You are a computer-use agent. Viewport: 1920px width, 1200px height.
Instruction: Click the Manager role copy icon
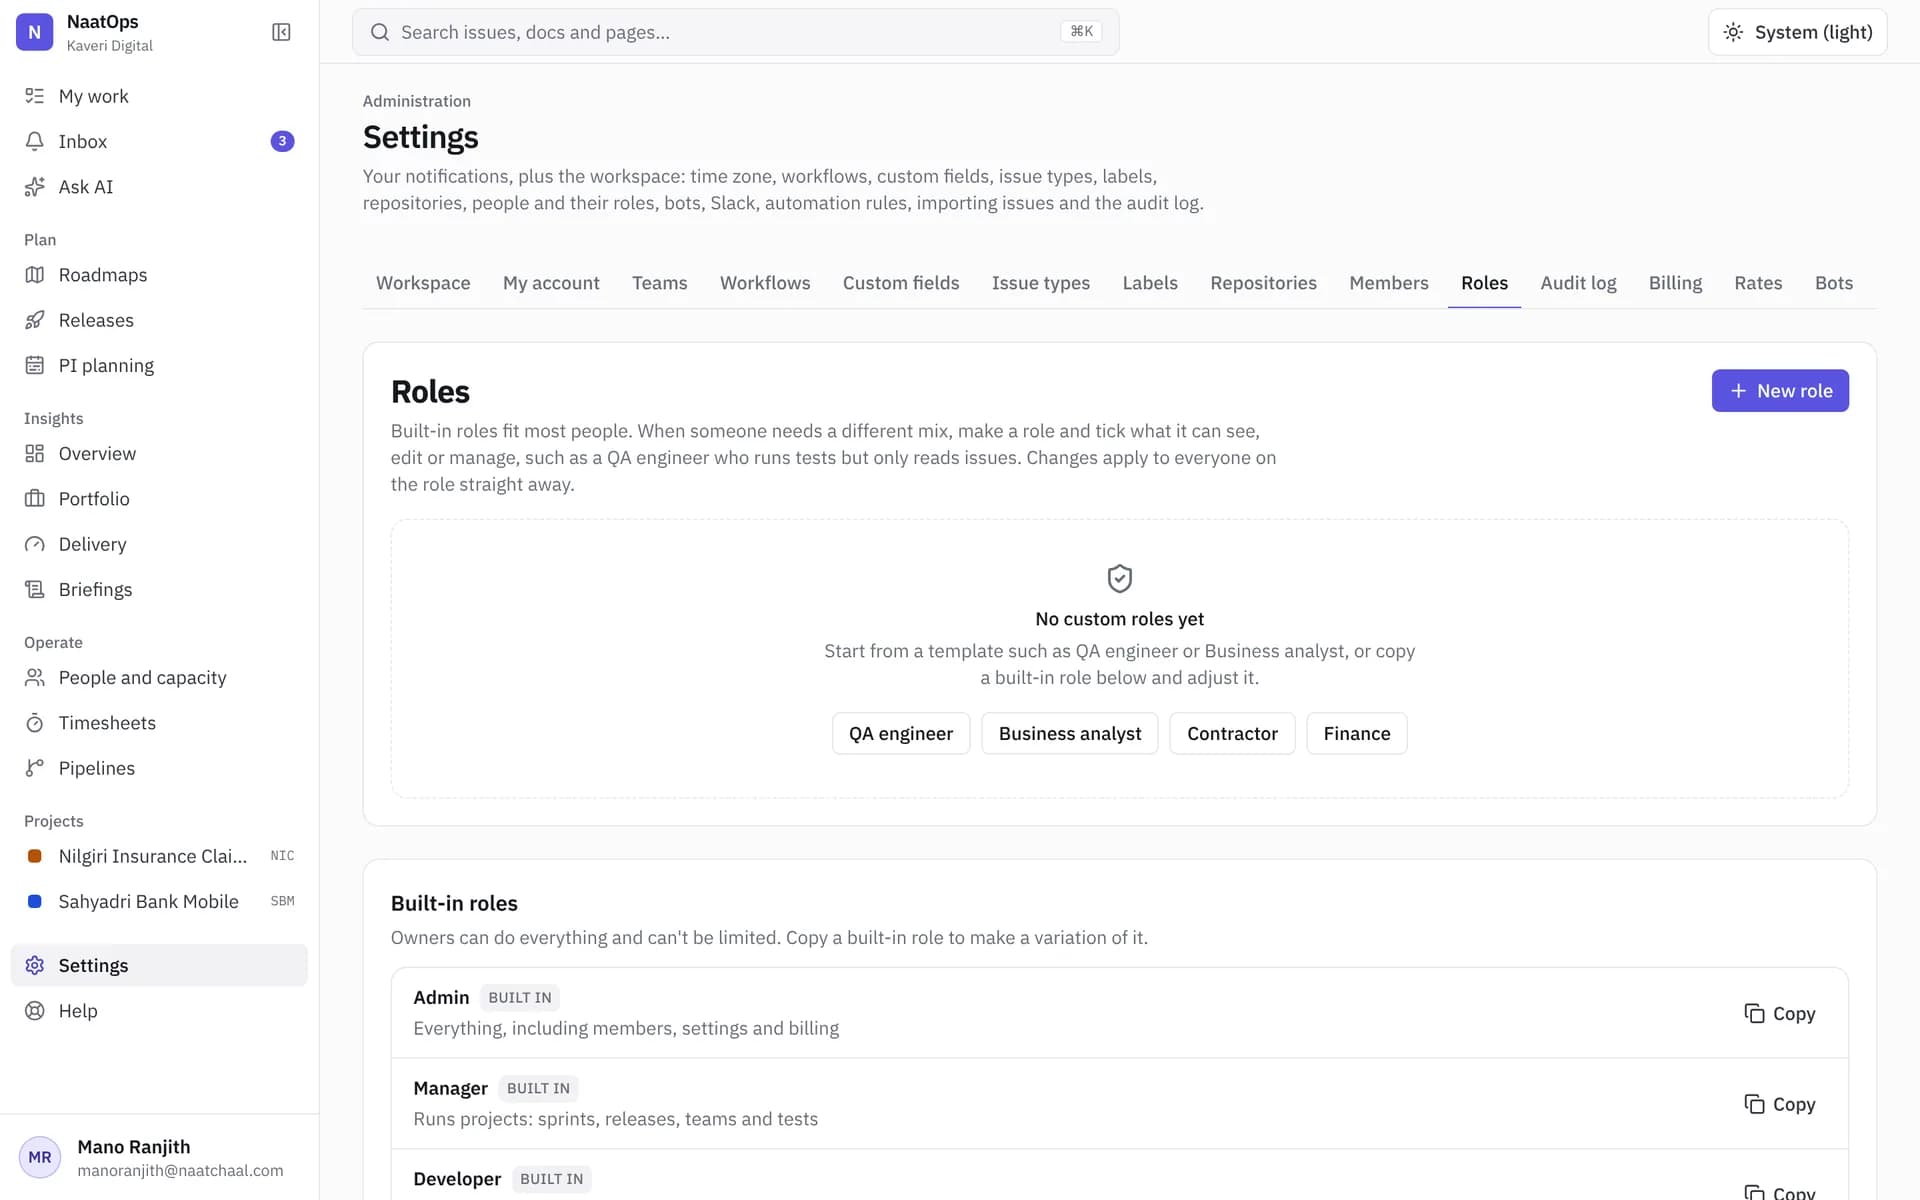1754,1104
